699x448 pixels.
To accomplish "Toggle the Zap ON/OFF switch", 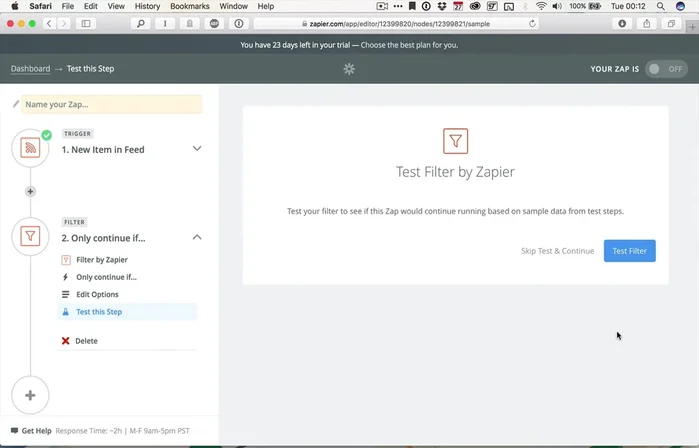I will [x=665, y=69].
